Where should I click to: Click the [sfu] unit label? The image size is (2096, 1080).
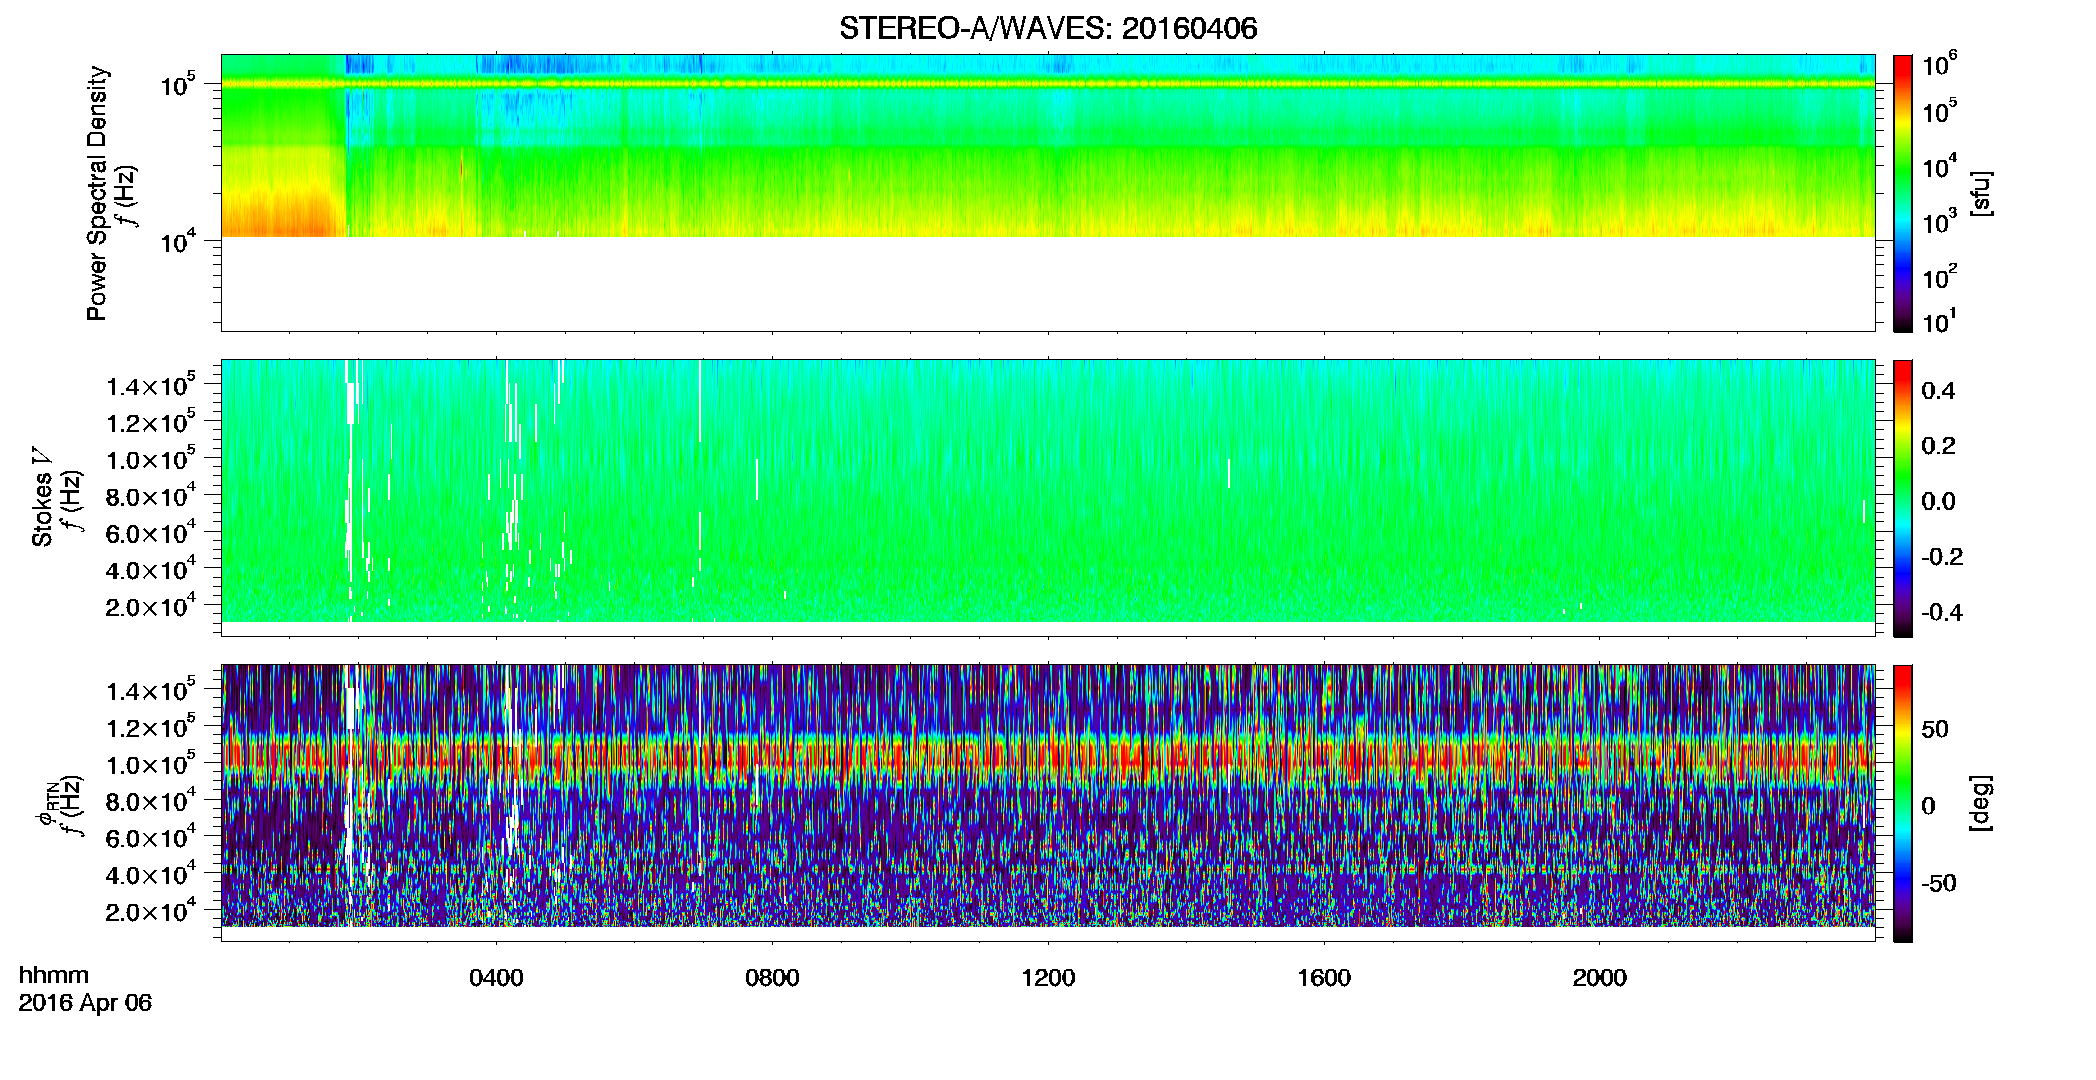[1981, 193]
